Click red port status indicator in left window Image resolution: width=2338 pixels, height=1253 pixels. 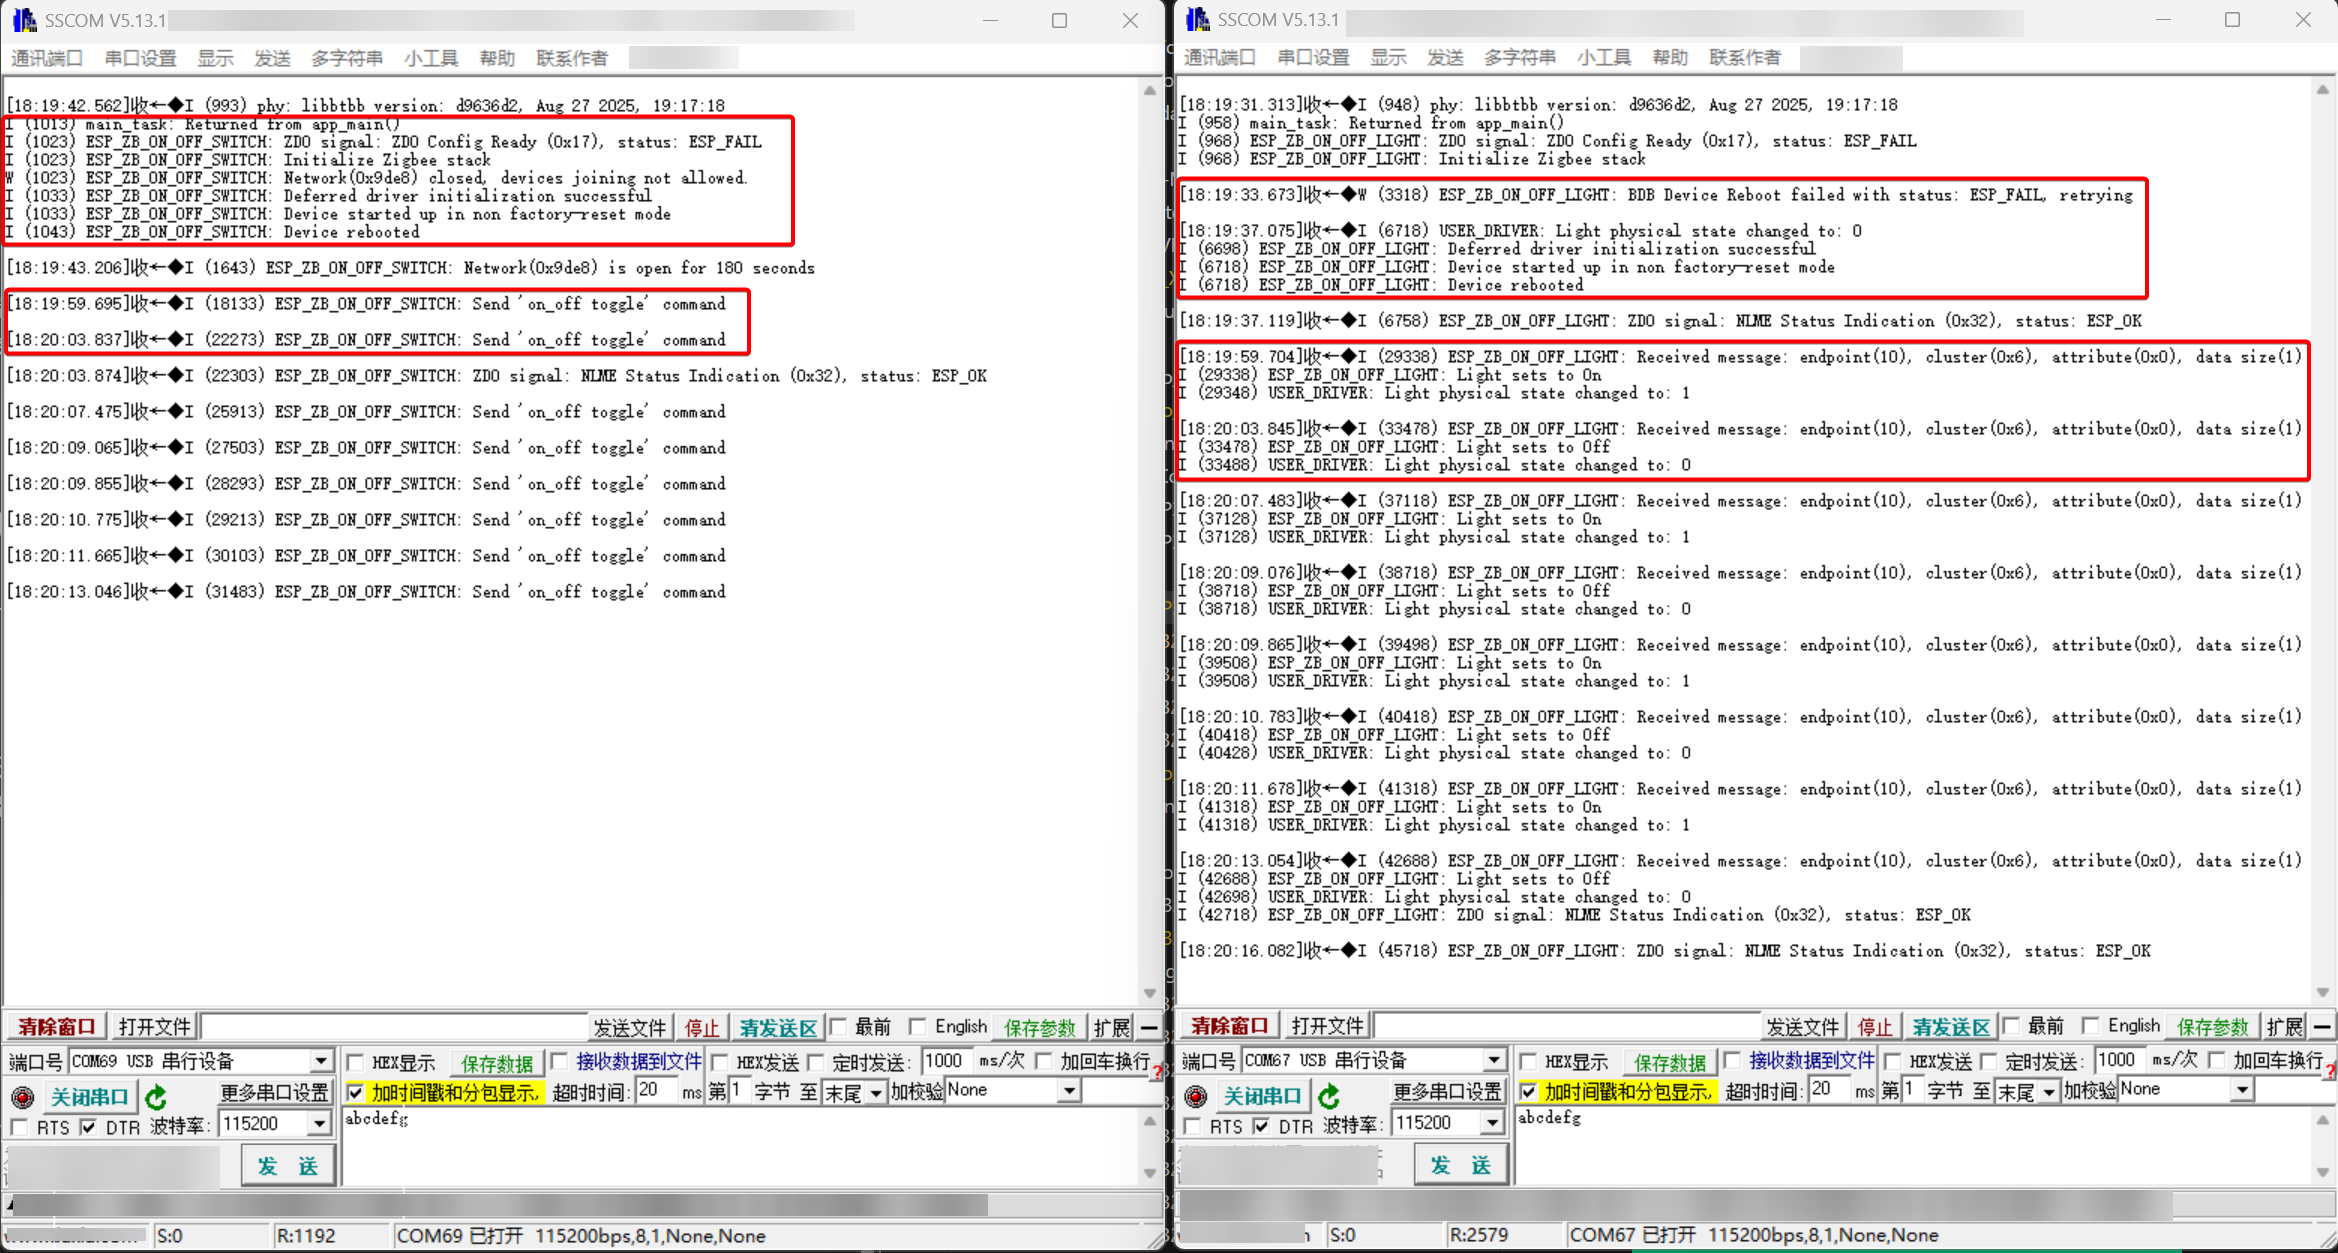coord(22,1097)
